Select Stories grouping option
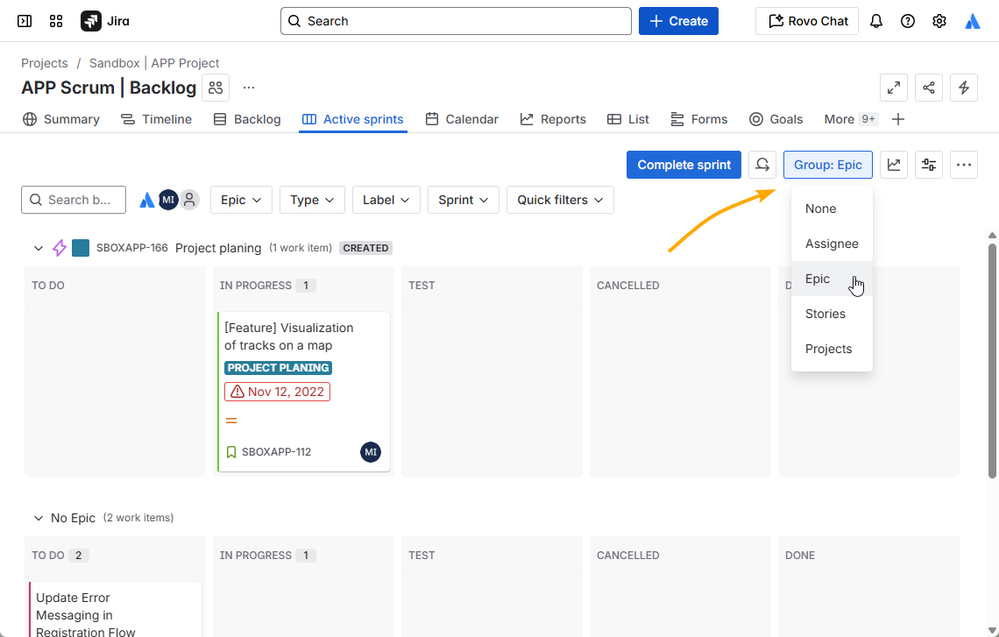The image size is (999, 637). coord(831,314)
